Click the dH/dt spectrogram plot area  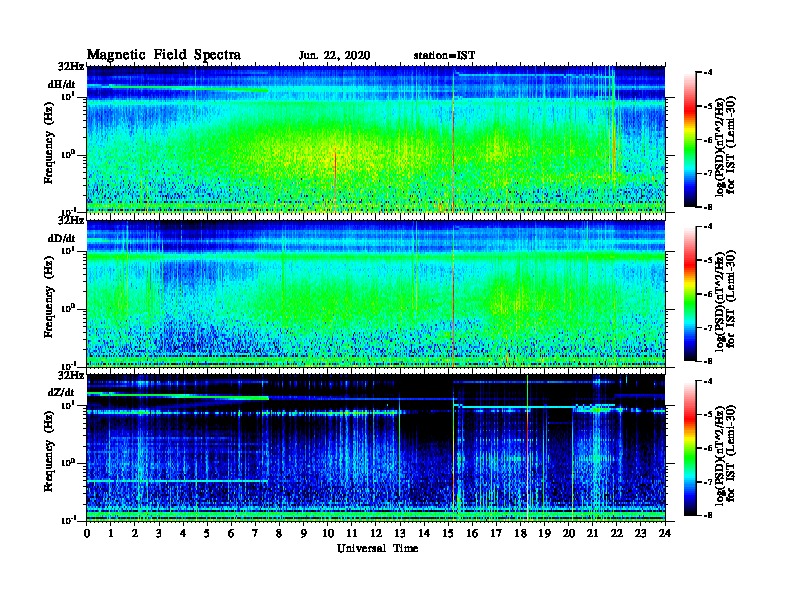[376, 139]
